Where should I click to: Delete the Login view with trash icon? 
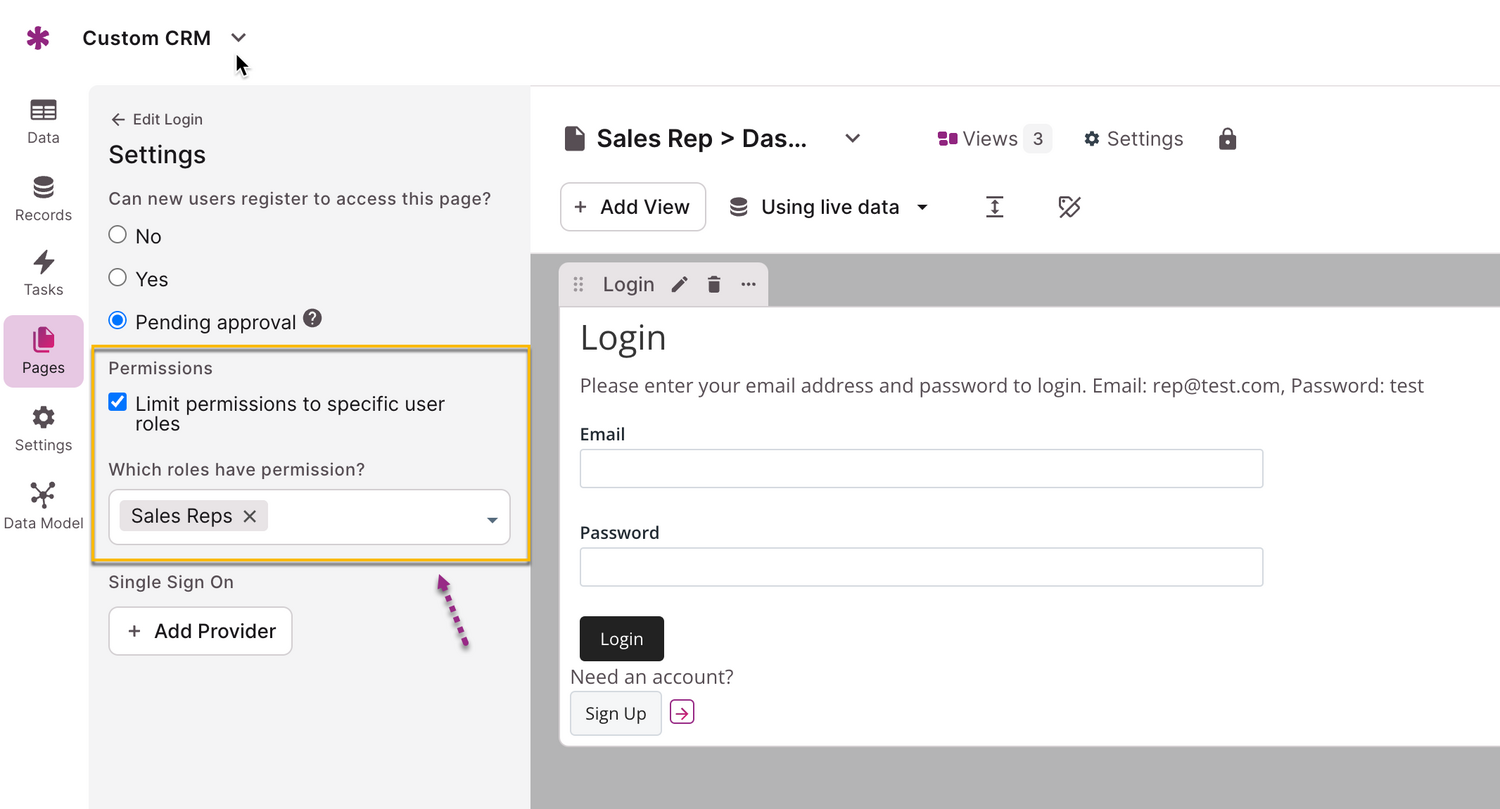pyautogui.click(x=714, y=285)
